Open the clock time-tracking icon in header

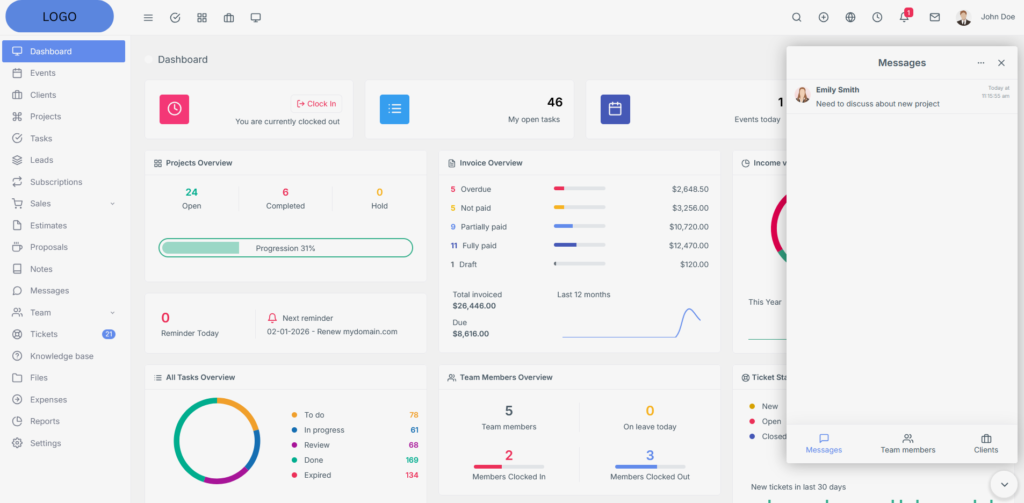pyautogui.click(x=877, y=17)
